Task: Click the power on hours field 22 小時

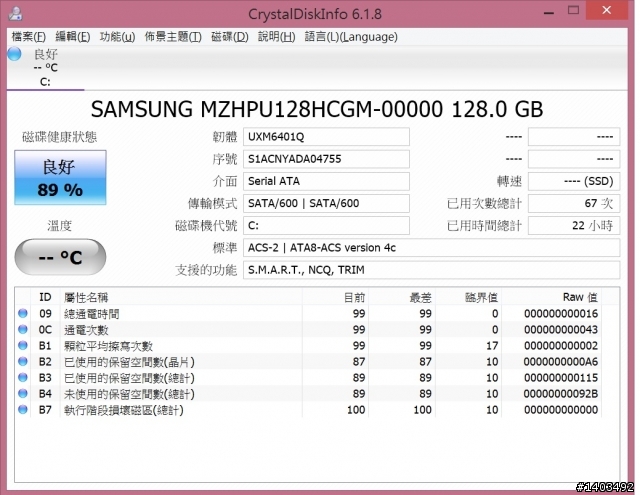Action: tap(574, 225)
